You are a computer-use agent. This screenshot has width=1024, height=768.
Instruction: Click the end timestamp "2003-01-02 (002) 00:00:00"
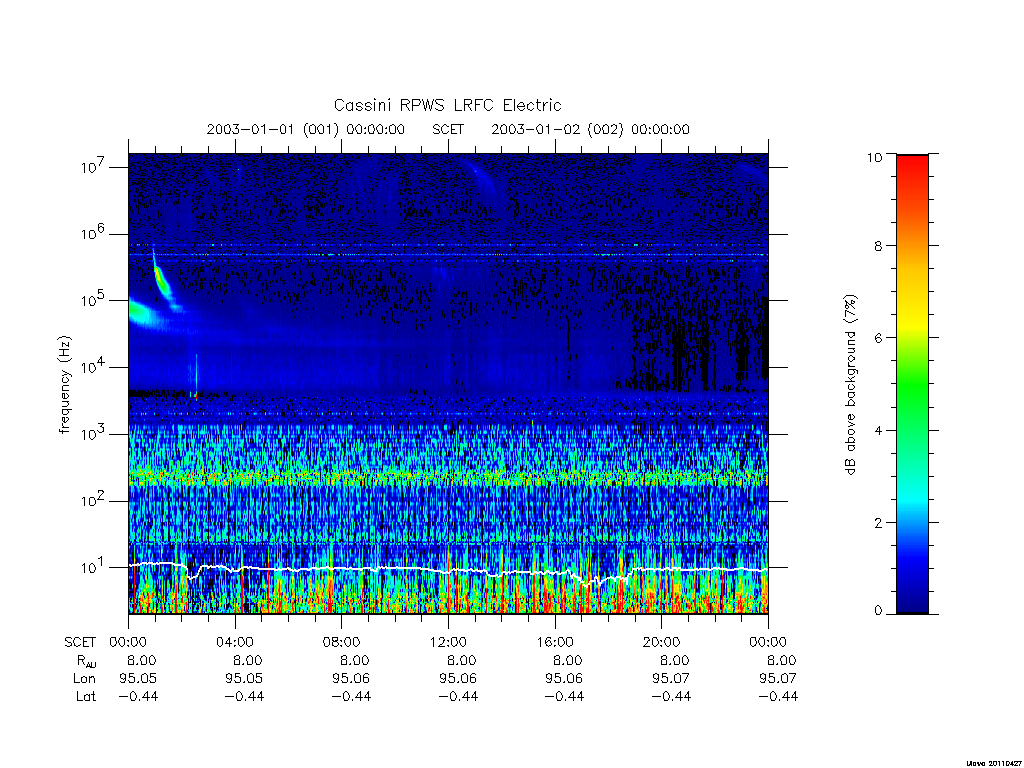click(x=590, y=129)
